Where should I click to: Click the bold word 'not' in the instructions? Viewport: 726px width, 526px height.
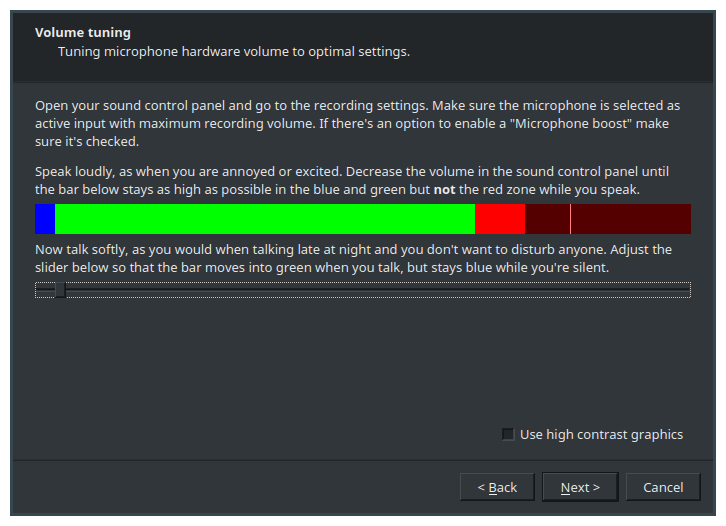click(444, 190)
